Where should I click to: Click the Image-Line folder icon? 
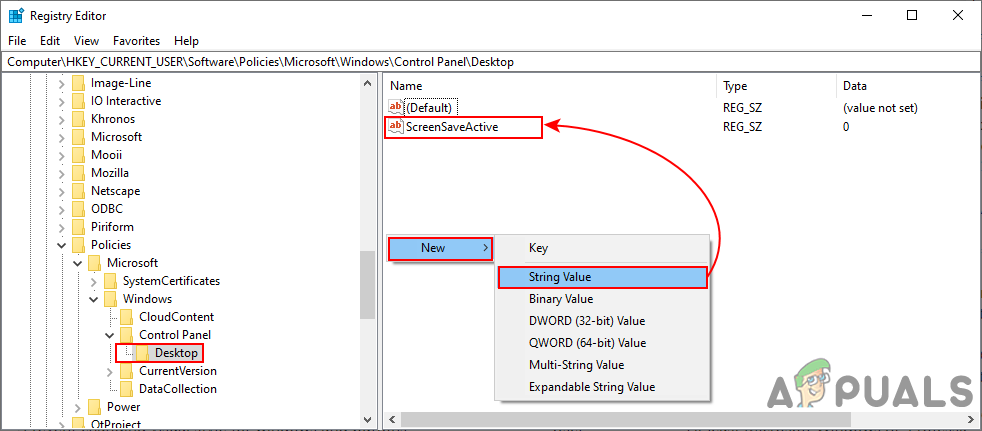pyautogui.click(x=78, y=83)
